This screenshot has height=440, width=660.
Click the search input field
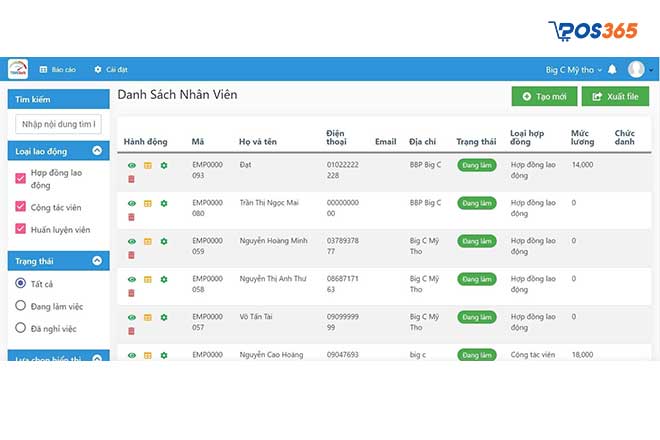(58, 124)
